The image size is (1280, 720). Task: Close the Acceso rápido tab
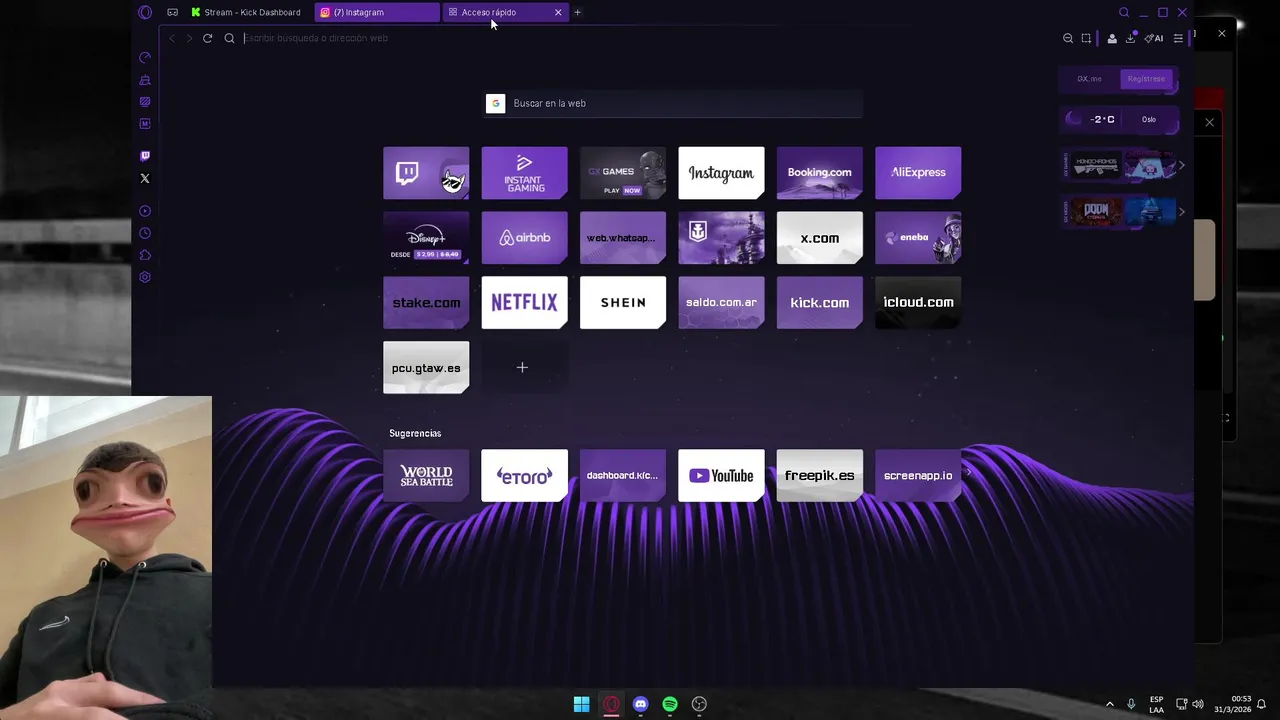tap(558, 12)
